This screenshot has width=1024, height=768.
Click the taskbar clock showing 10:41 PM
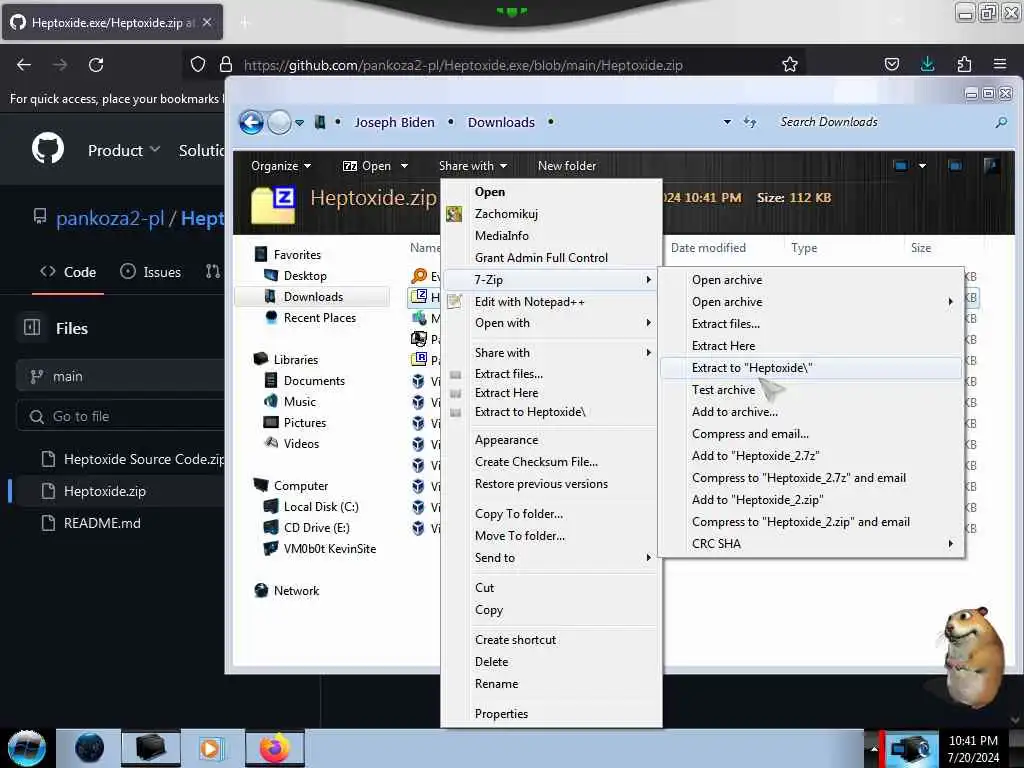pos(973,748)
